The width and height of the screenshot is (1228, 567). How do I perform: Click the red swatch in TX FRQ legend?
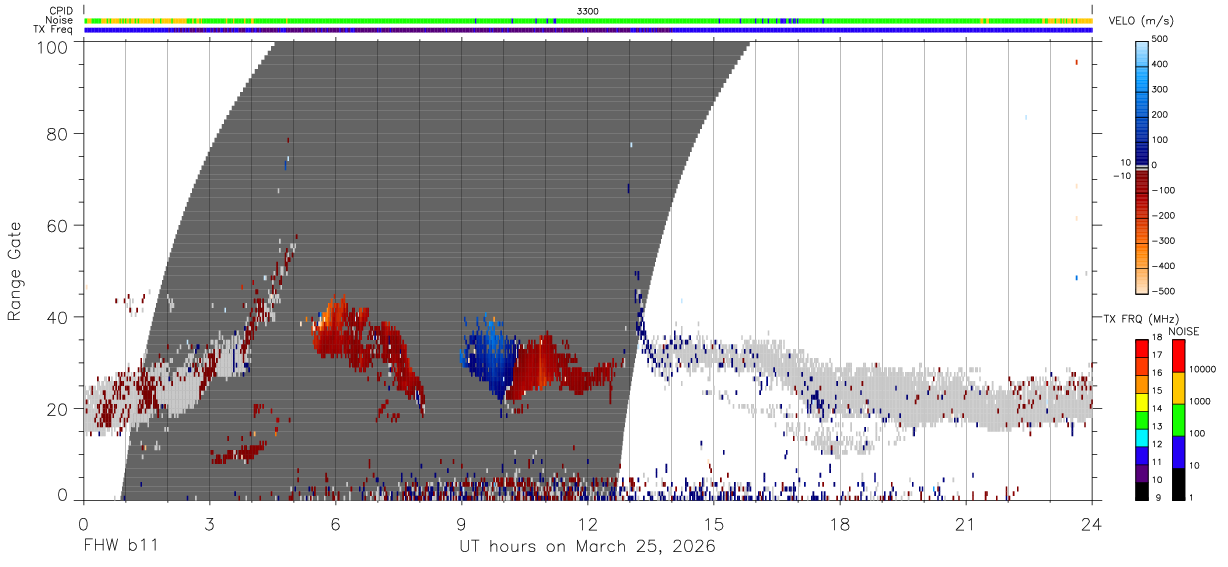point(1142,348)
